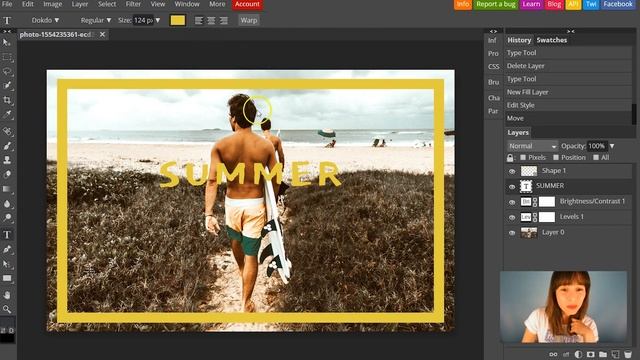Open the Learn link
640x360 pixels.
[531, 4]
